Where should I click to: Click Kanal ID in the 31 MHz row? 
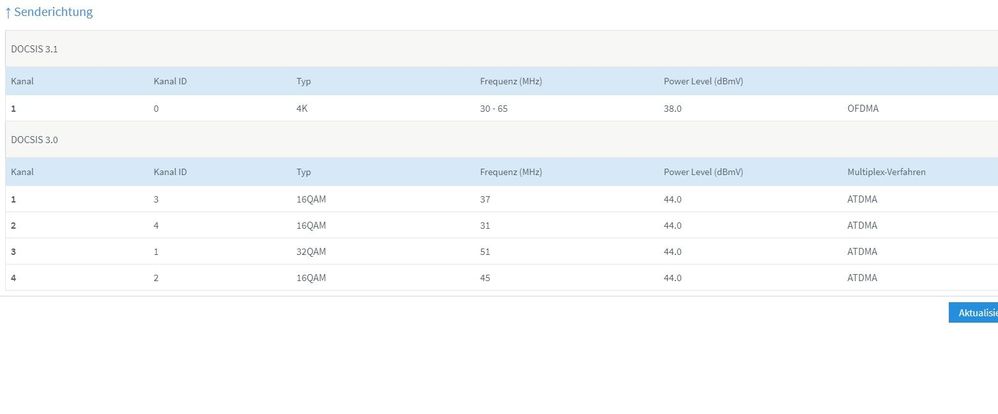click(x=156, y=225)
